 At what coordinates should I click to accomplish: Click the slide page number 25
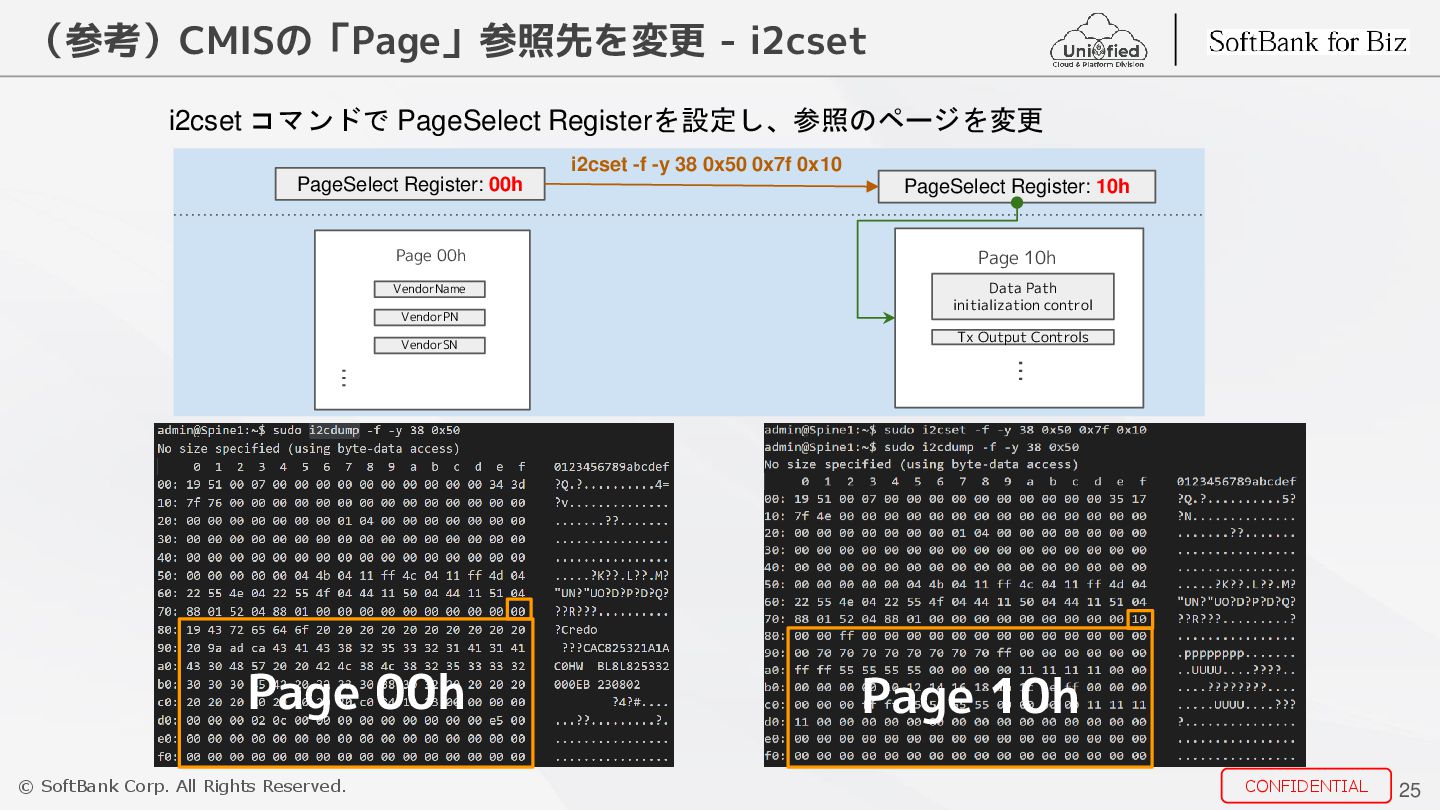click(1409, 790)
